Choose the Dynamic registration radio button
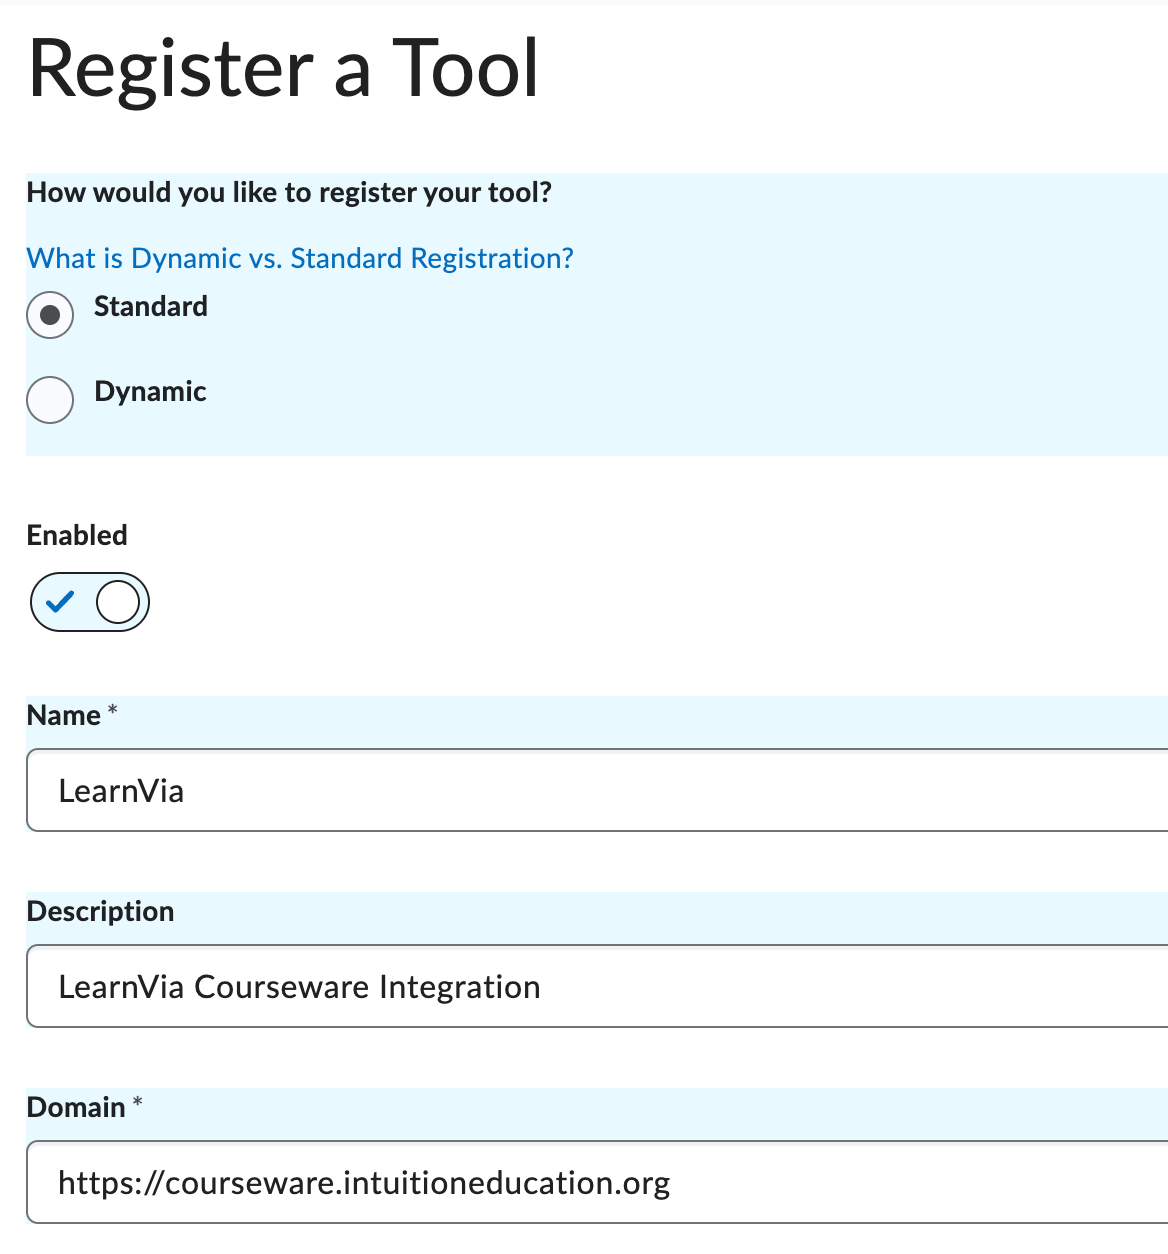 pos(50,400)
